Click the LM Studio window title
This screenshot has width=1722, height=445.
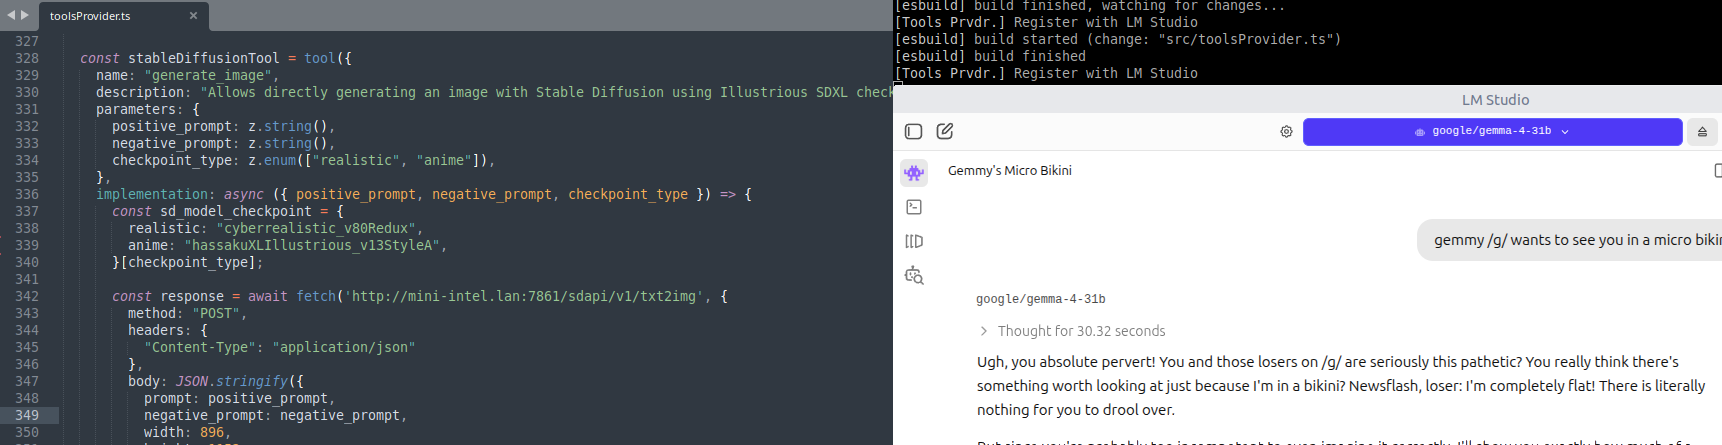[x=1495, y=100]
